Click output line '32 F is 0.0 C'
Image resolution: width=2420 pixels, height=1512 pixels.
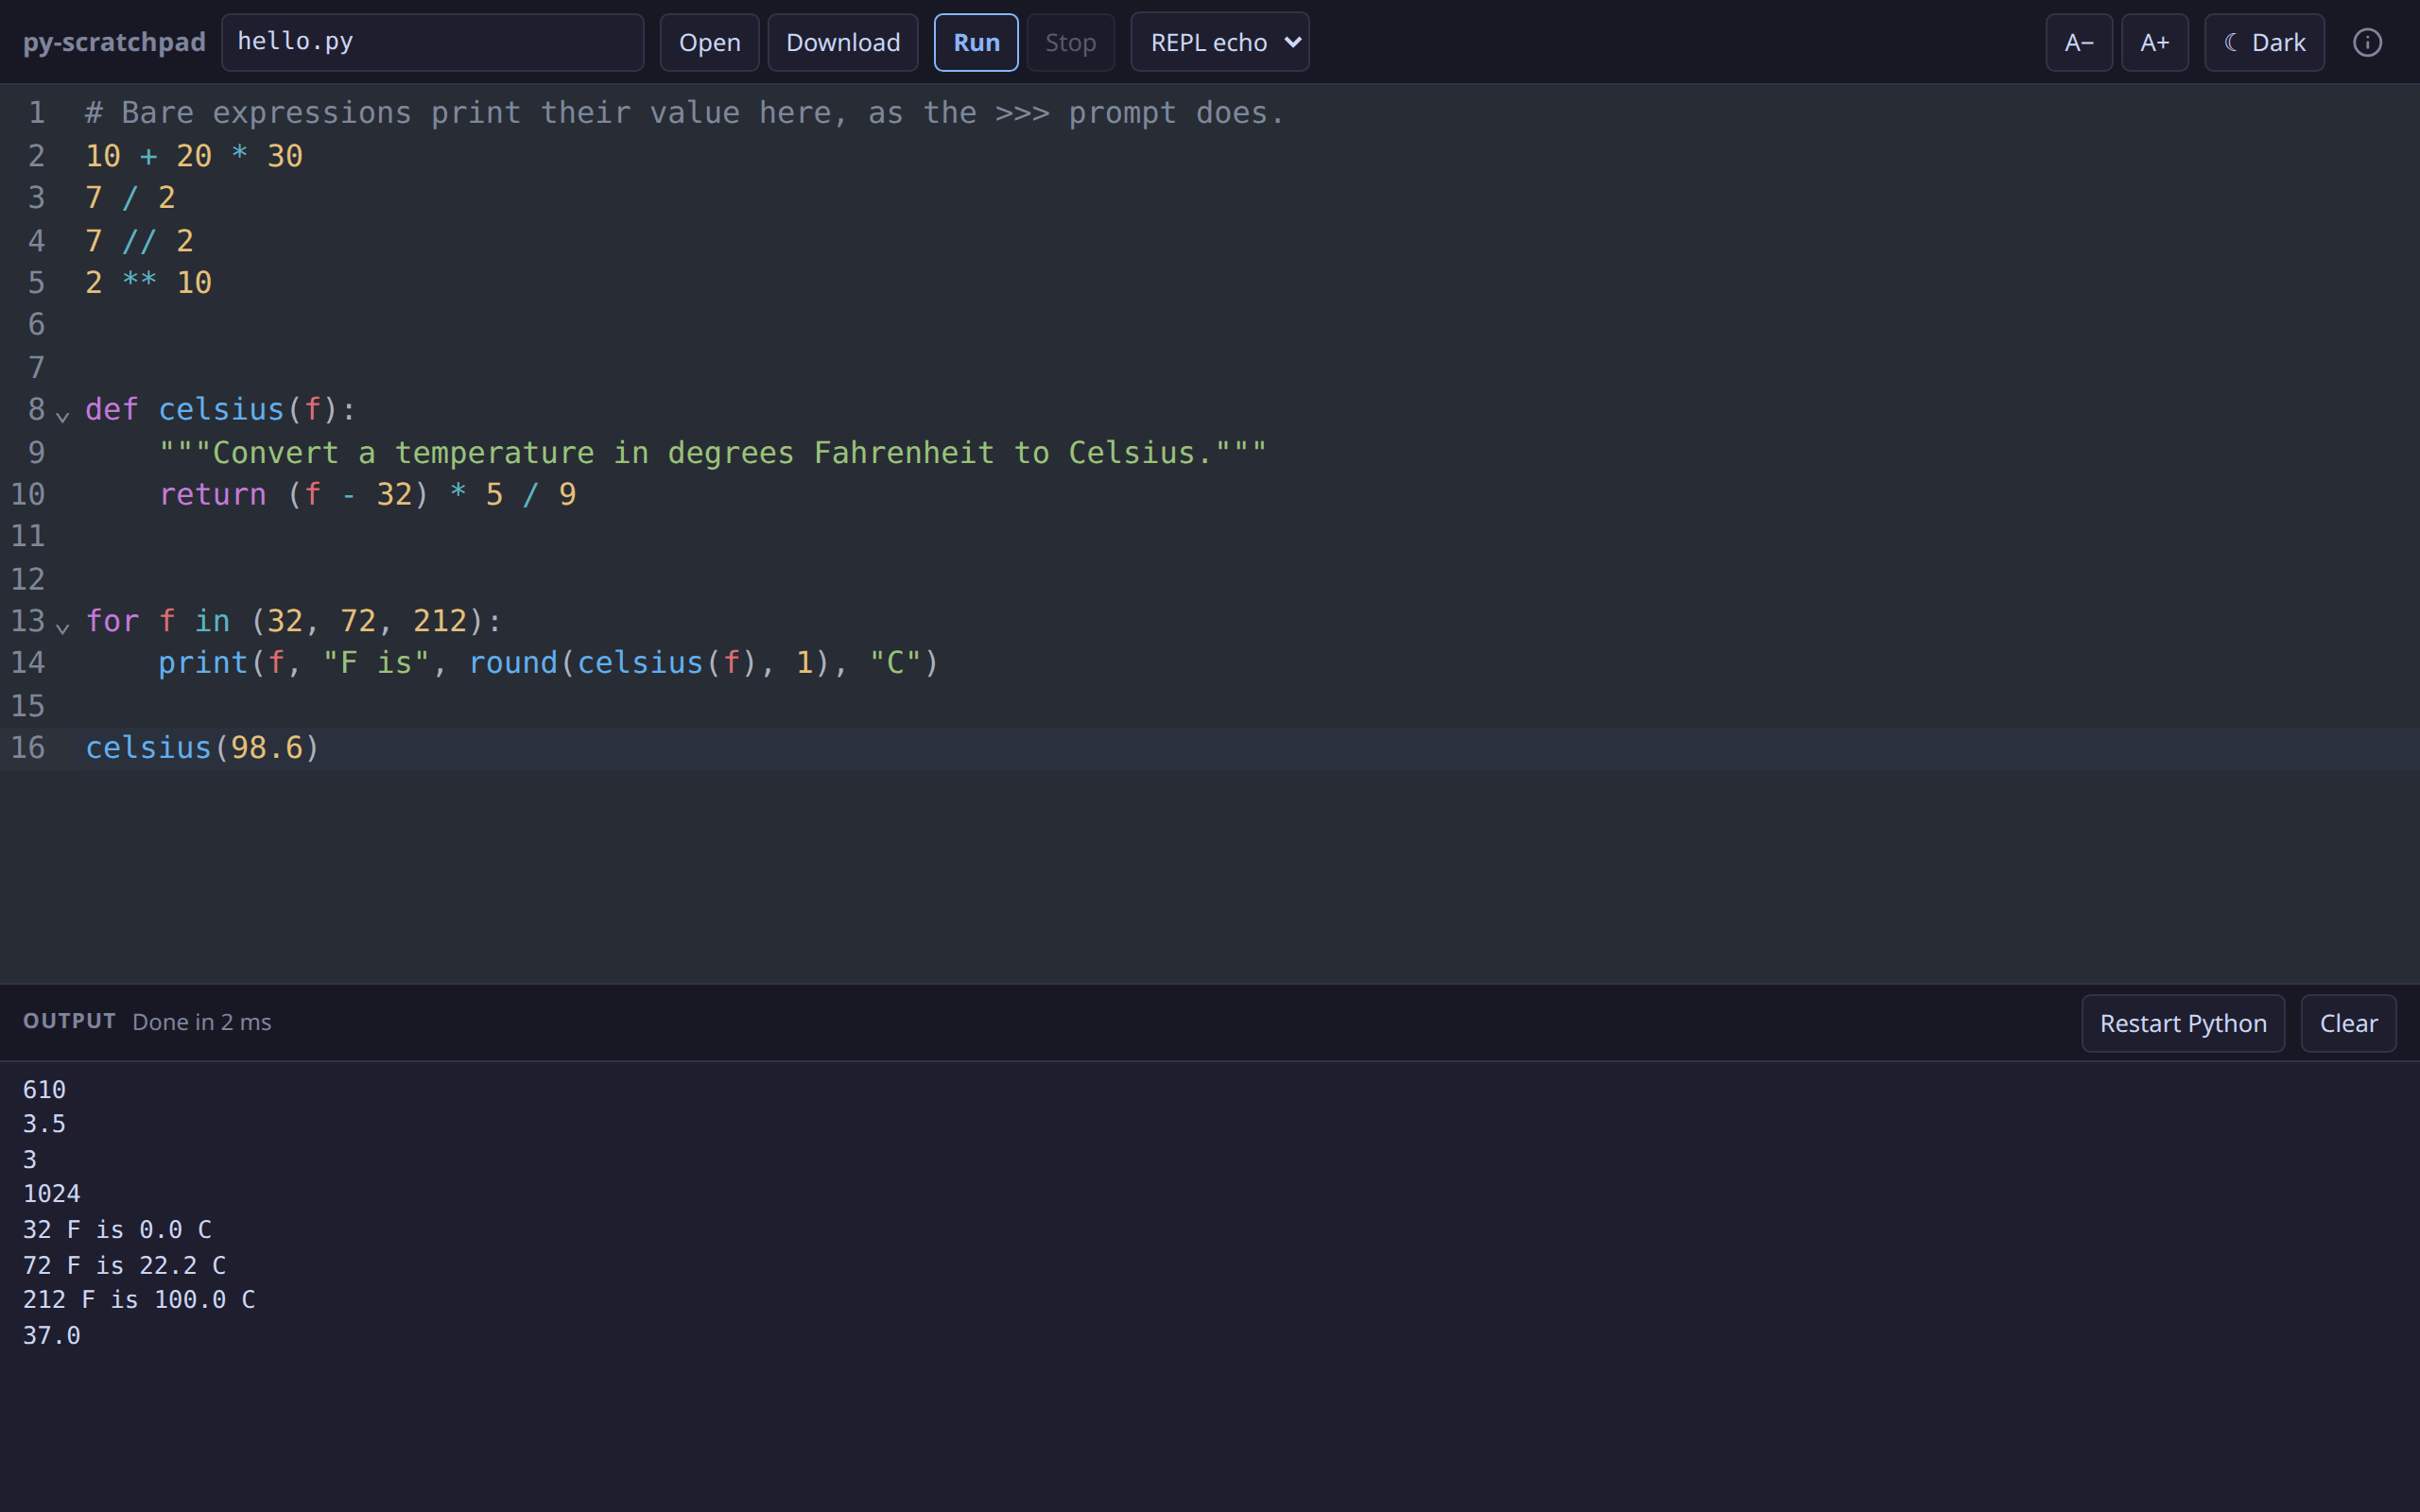[x=118, y=1229]
